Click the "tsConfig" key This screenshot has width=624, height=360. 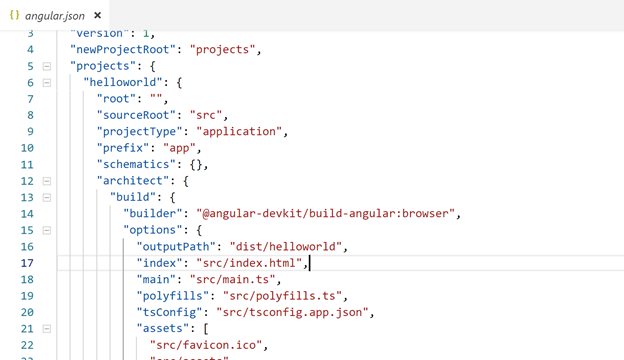[170, 312]
